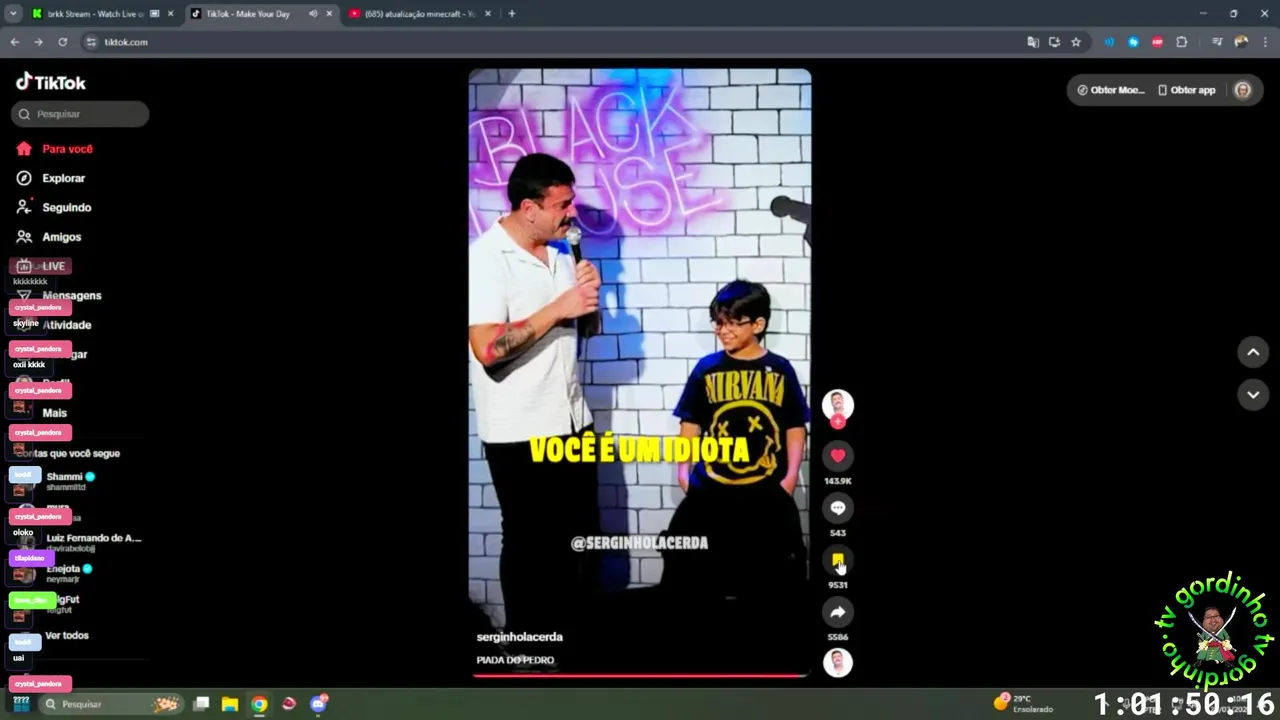This screenshot has height=720, width=1280.
Task: Open a new browser tab
Action: tap(512, 14)
